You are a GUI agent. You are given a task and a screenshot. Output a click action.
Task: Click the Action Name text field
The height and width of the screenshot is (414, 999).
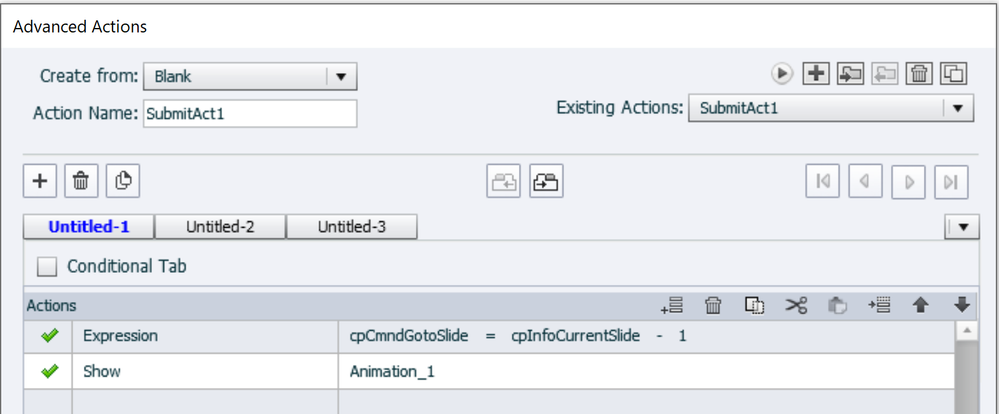[250, 114]
